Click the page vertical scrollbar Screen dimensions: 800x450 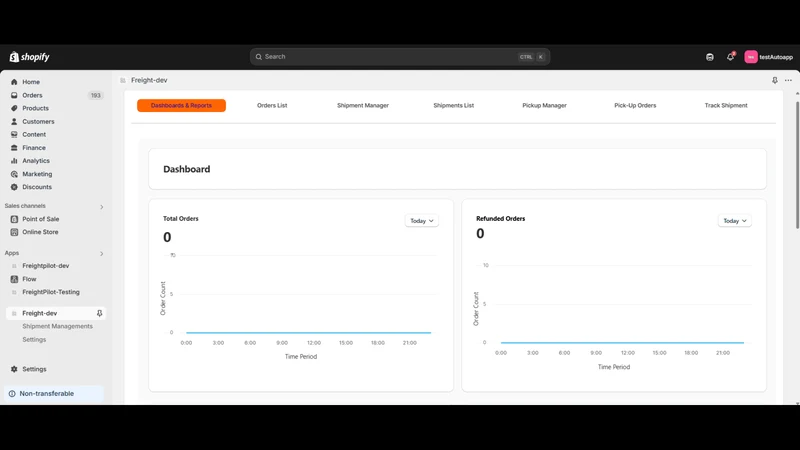pyautogui.click(x=797, y=165)
